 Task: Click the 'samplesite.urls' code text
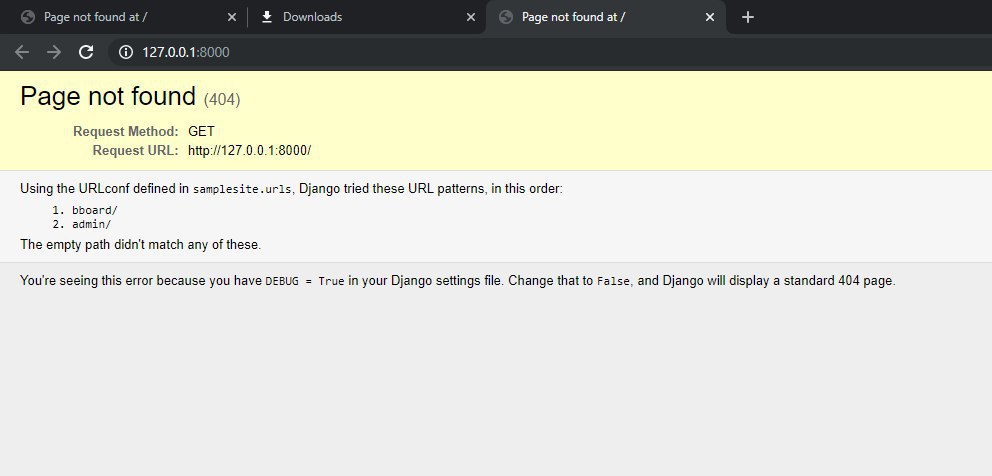click(242, 189)
